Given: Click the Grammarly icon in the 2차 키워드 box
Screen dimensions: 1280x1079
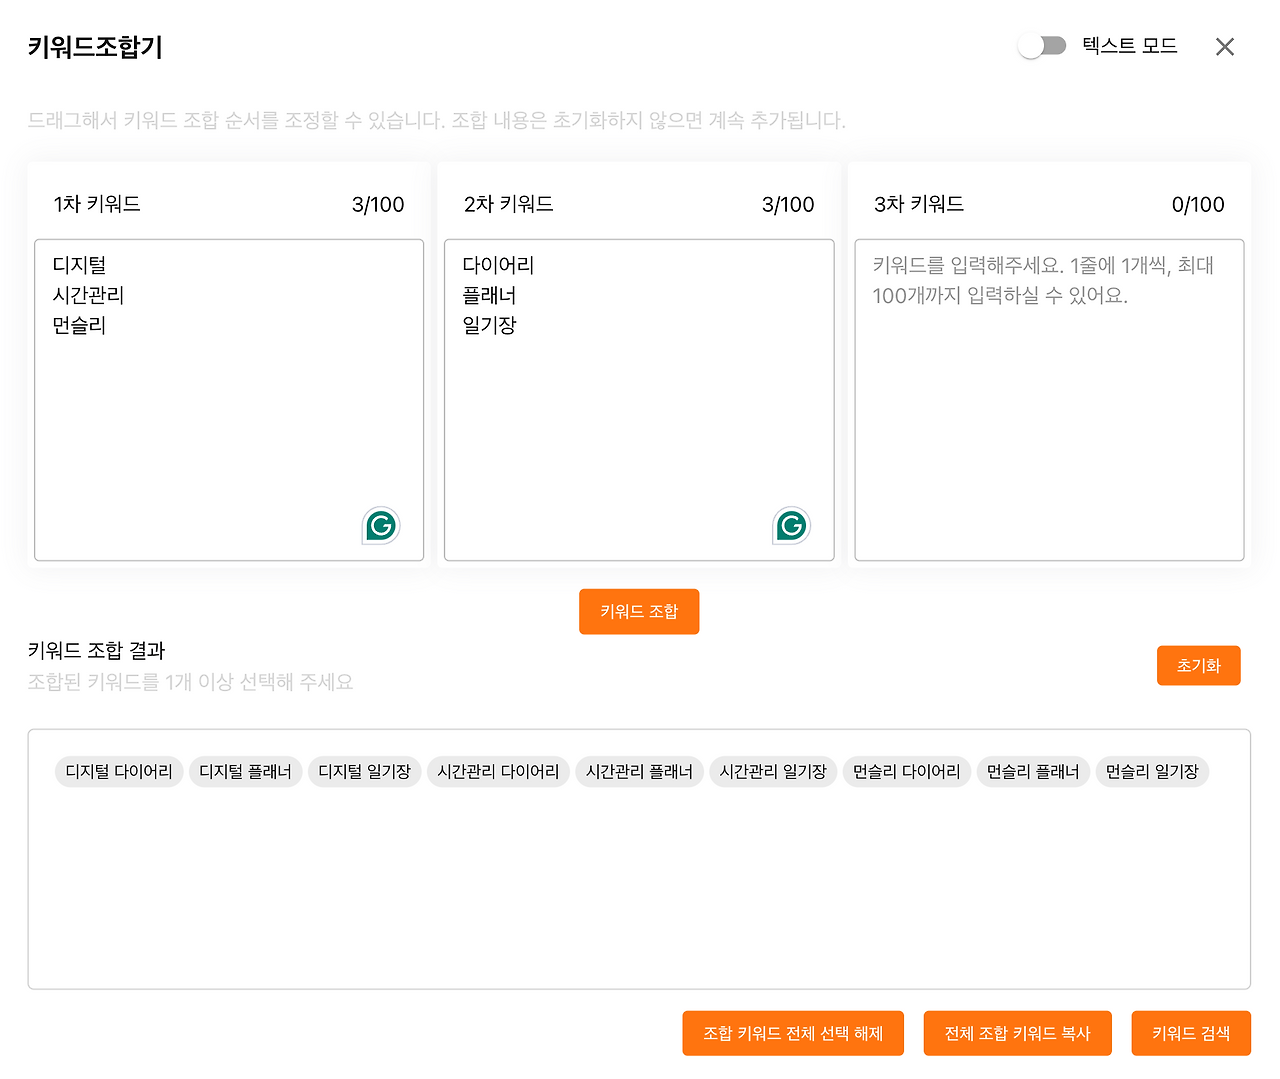Looking at the screenshot, I should click(791, 525).
